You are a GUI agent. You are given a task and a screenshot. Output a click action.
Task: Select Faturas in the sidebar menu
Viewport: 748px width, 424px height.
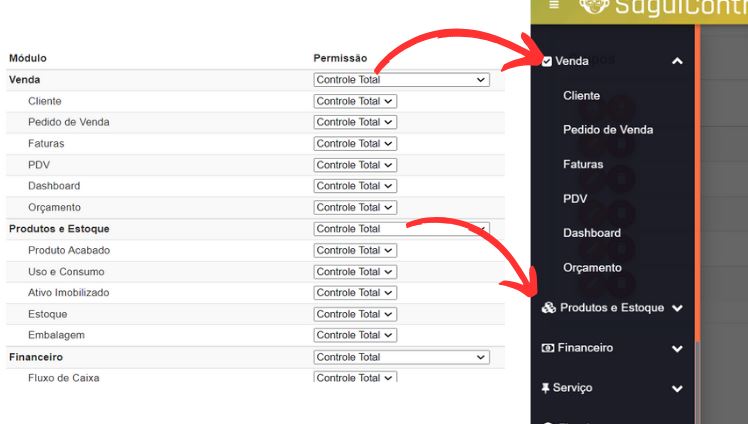pyautogui.click(x=583, y=164)
